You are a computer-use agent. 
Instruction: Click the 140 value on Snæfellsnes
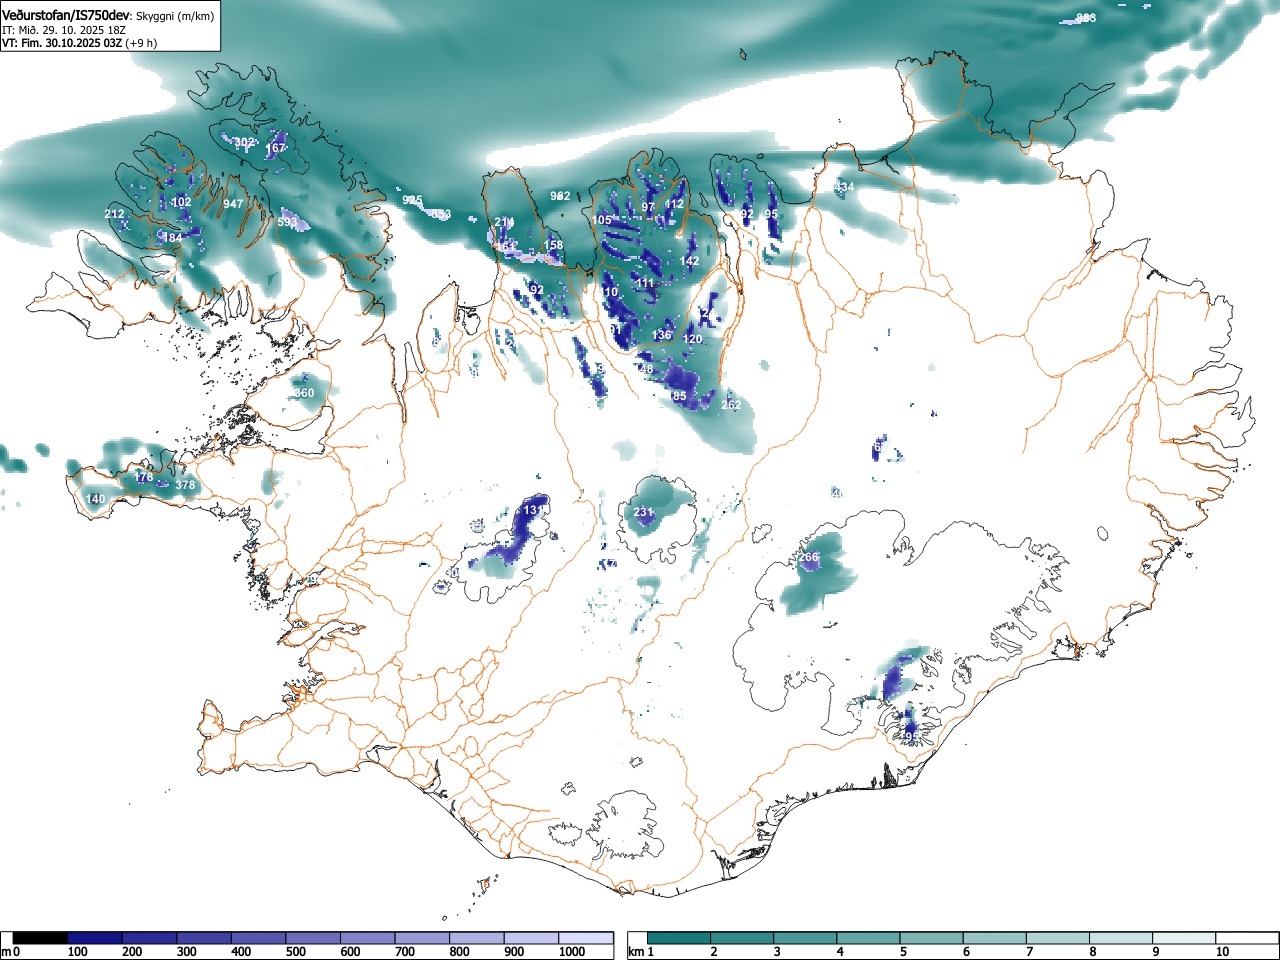[95, 499]
